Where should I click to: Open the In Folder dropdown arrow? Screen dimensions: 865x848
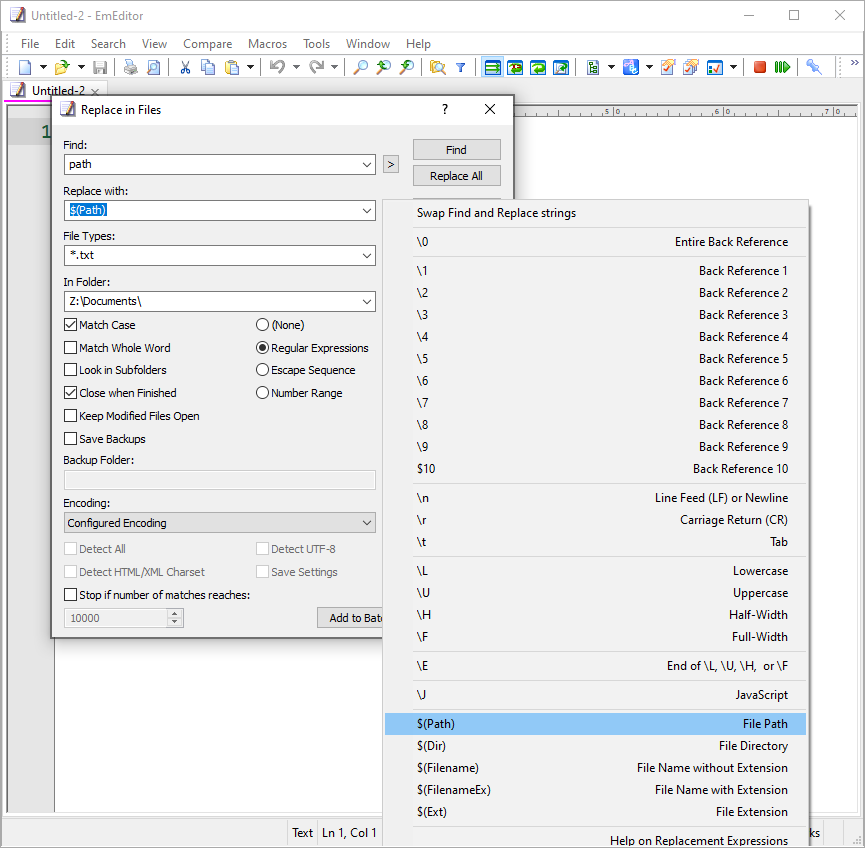tap(367, 301)
